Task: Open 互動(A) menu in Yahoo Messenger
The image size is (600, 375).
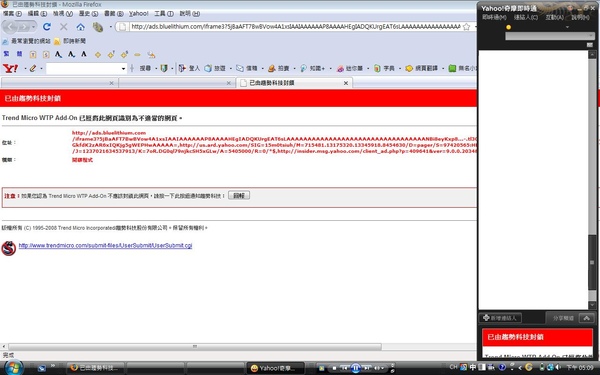Action: pyautogui.click(x=554, y=17)
